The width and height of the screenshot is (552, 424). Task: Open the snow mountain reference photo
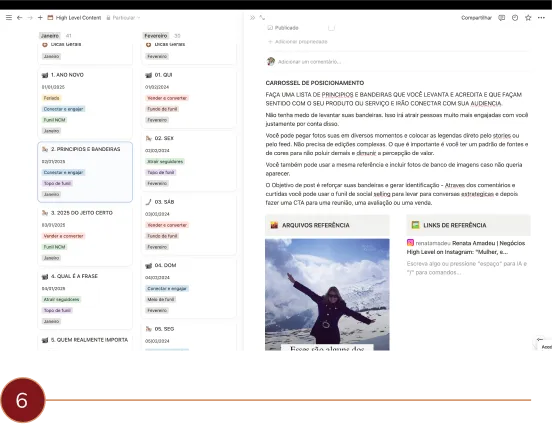[327, 294]
